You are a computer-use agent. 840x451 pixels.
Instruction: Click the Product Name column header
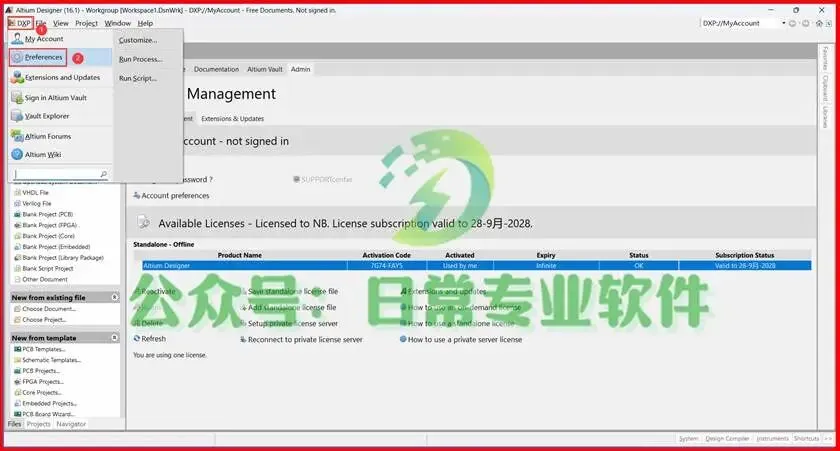tap(239, 255)
